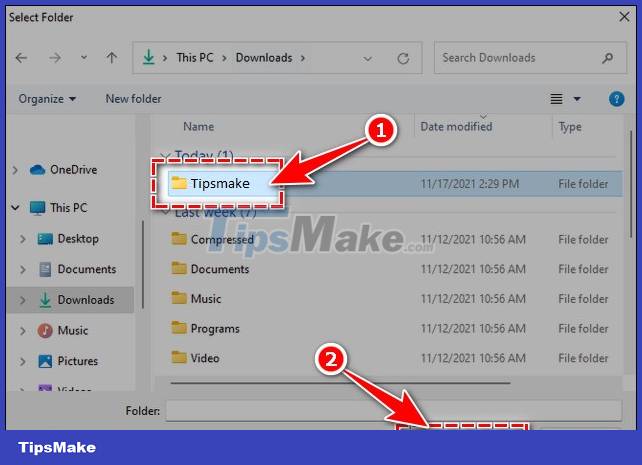Image resolution: width=642 pixels, height=465 pixels.
Task: Select the Programs folder
Action: (215, 329)
